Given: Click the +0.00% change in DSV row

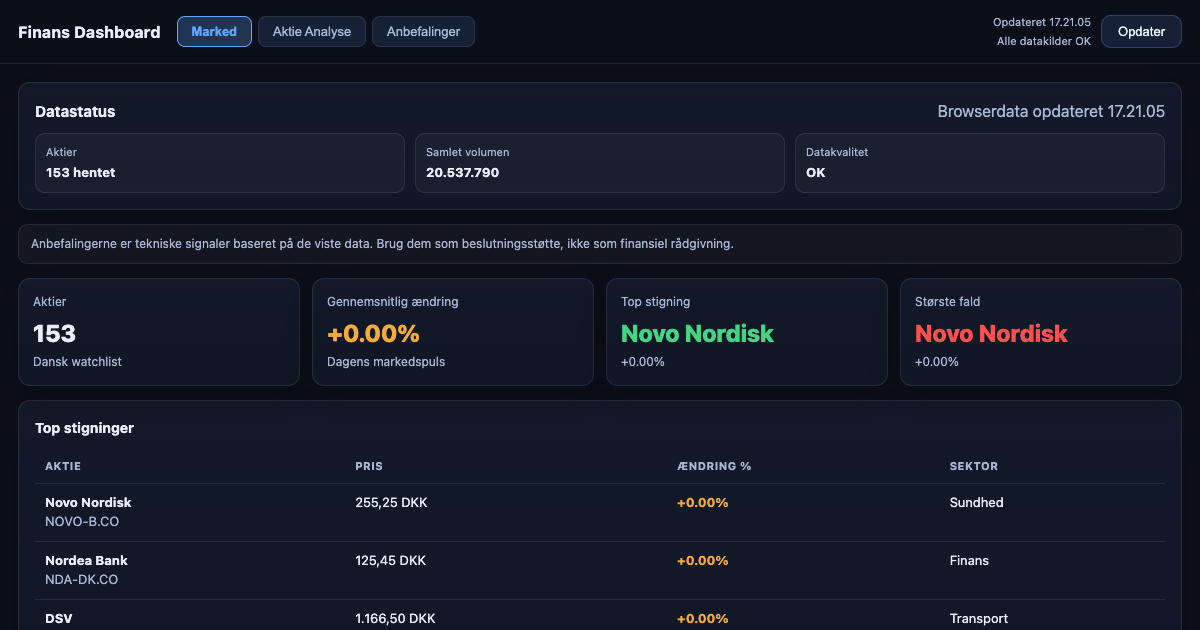Looking at the screenshot, I should [x=702, y=619].
